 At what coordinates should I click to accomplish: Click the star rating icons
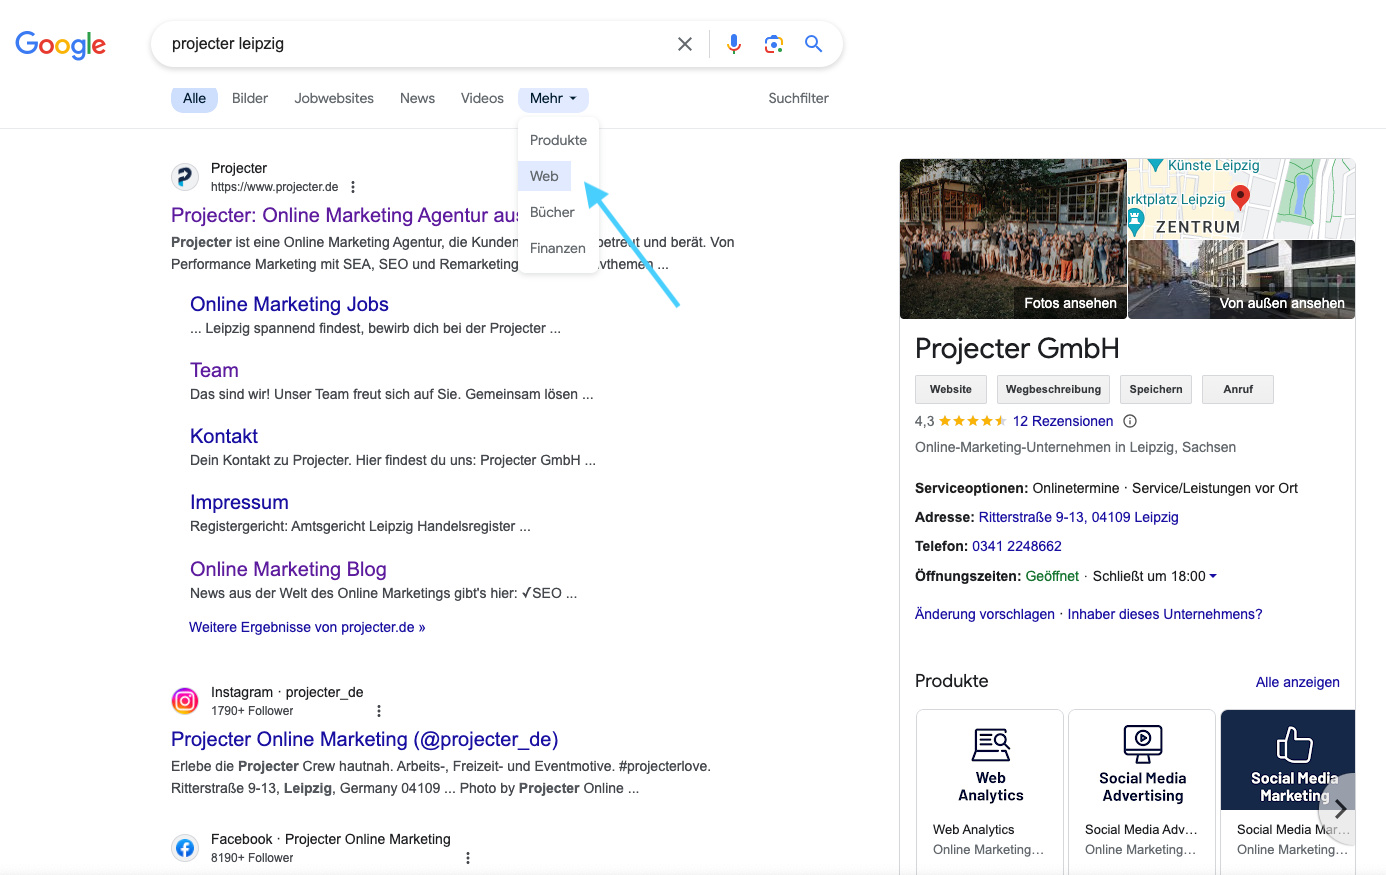pyautogui.click(x=973, y=421)
